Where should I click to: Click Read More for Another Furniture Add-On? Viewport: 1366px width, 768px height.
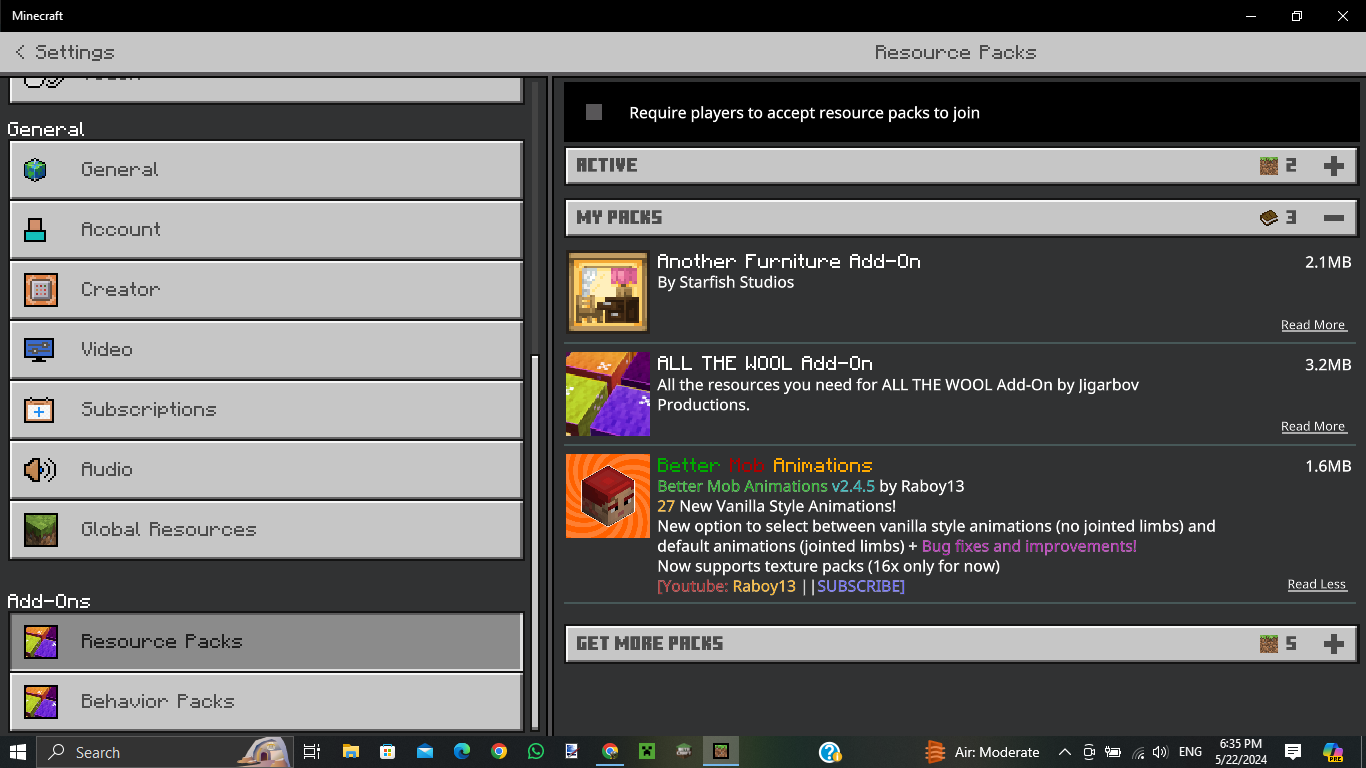[1314, 325]
